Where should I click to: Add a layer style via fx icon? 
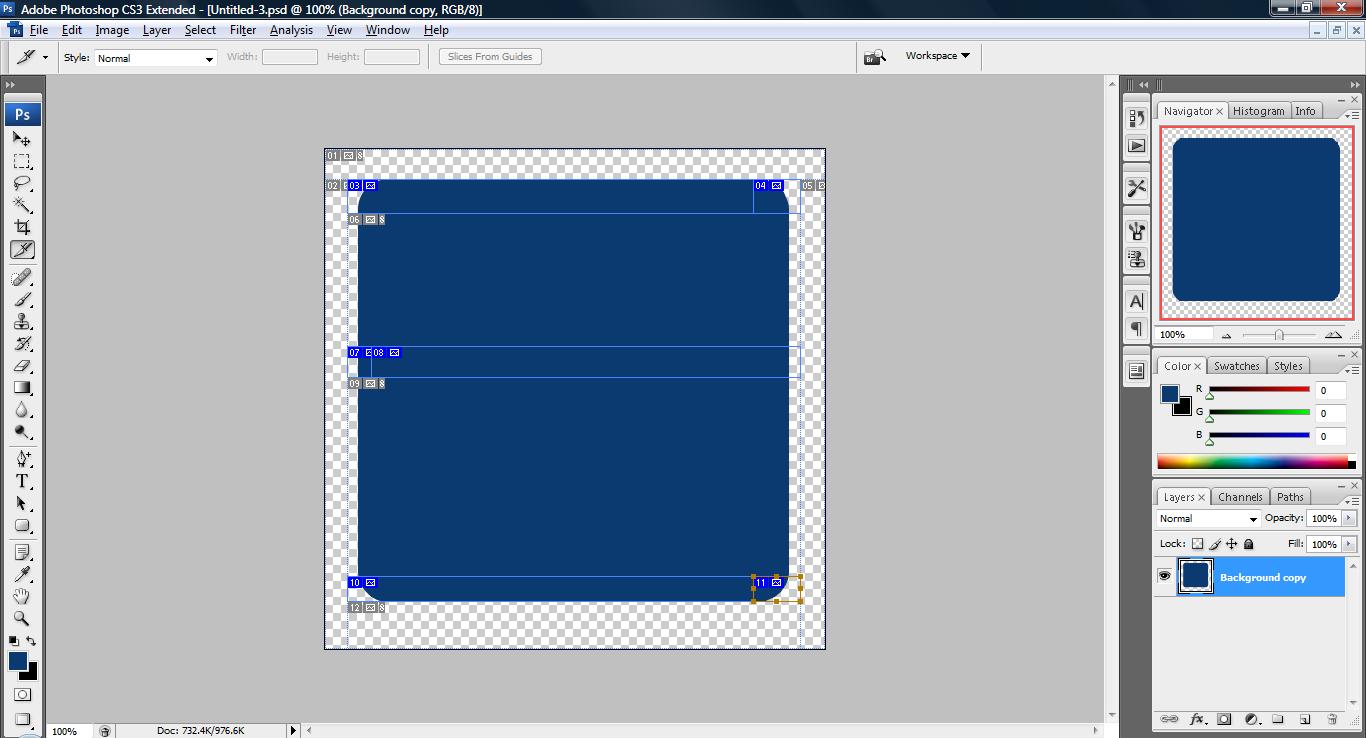1196,719
